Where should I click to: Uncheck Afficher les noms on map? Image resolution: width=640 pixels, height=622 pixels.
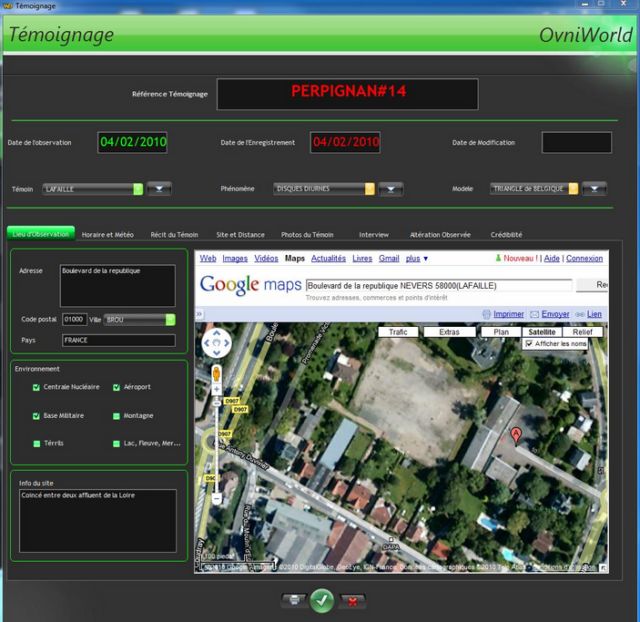coord(529,344)
